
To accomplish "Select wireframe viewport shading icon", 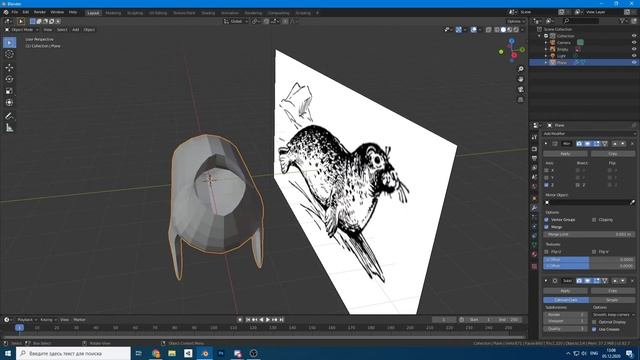I will [496, 29].
